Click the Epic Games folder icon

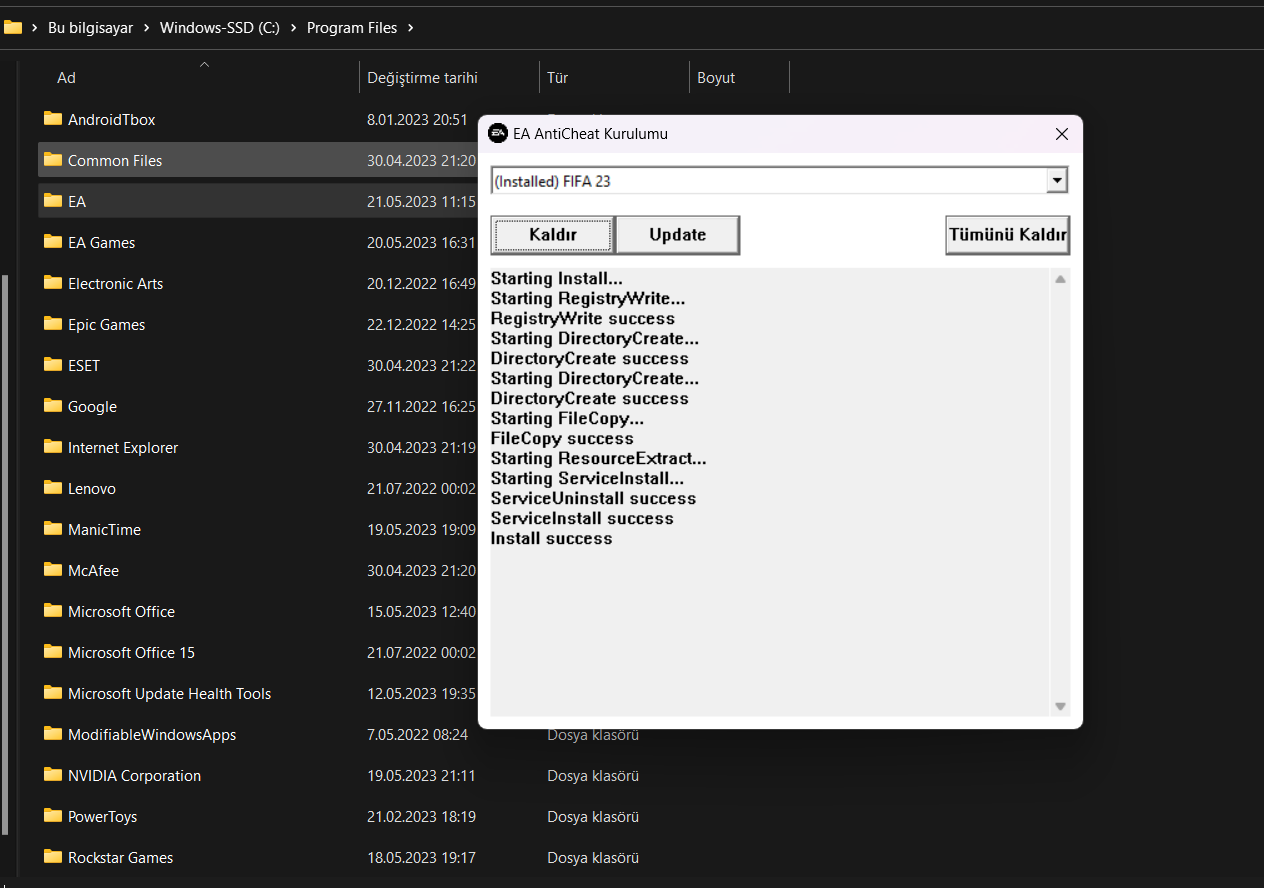click(x=53, y=324)
